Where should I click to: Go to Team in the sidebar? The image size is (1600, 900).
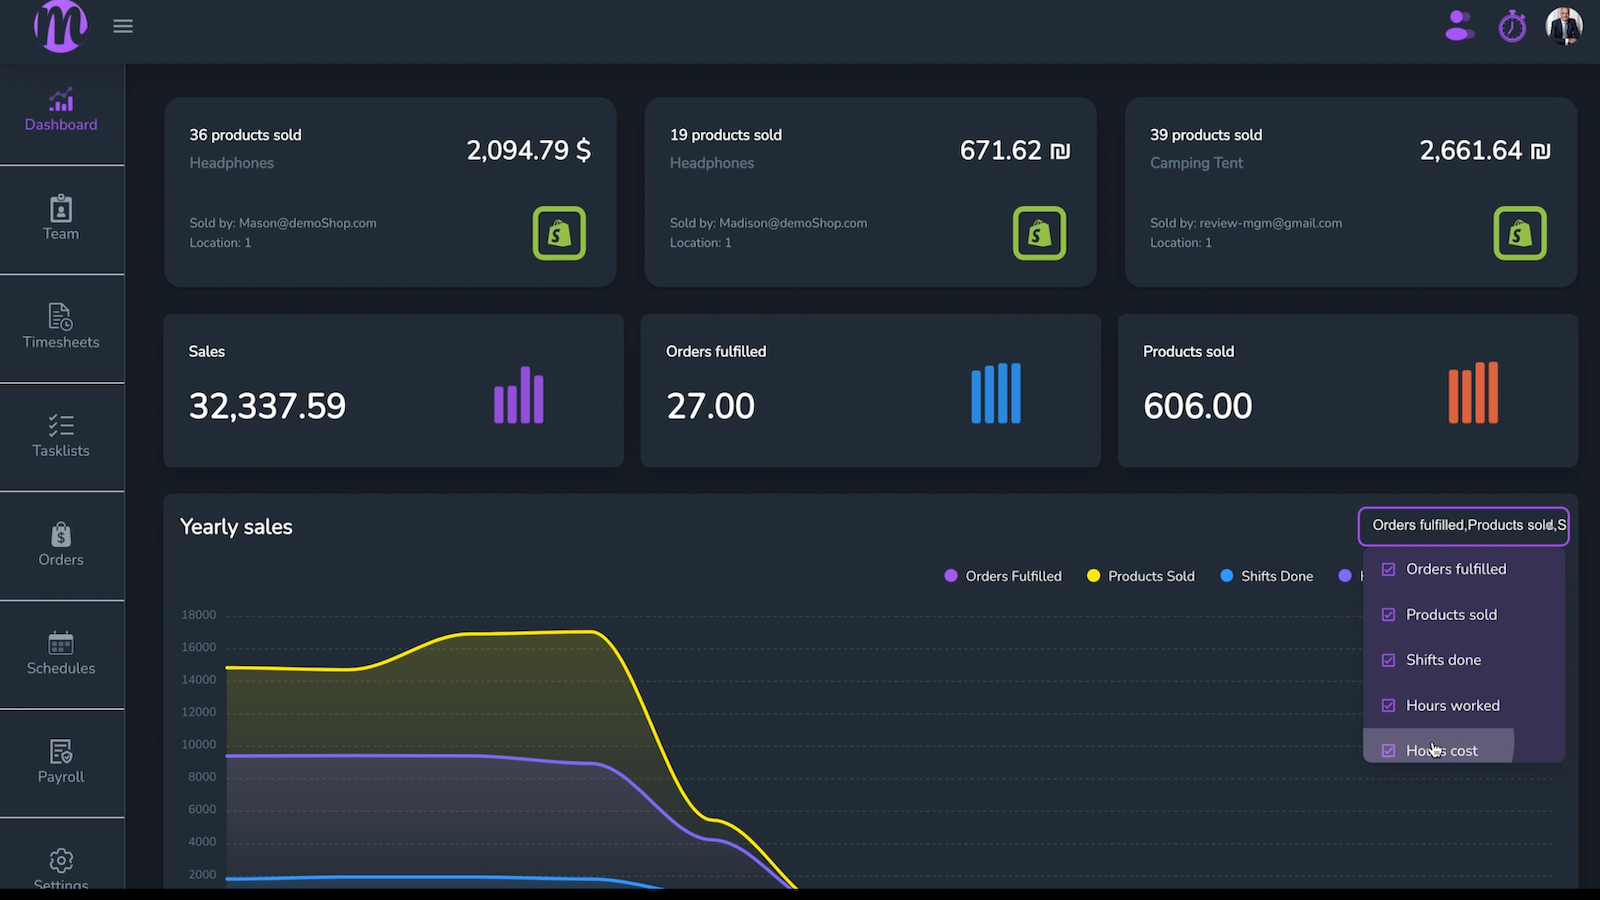click(61, 219)
